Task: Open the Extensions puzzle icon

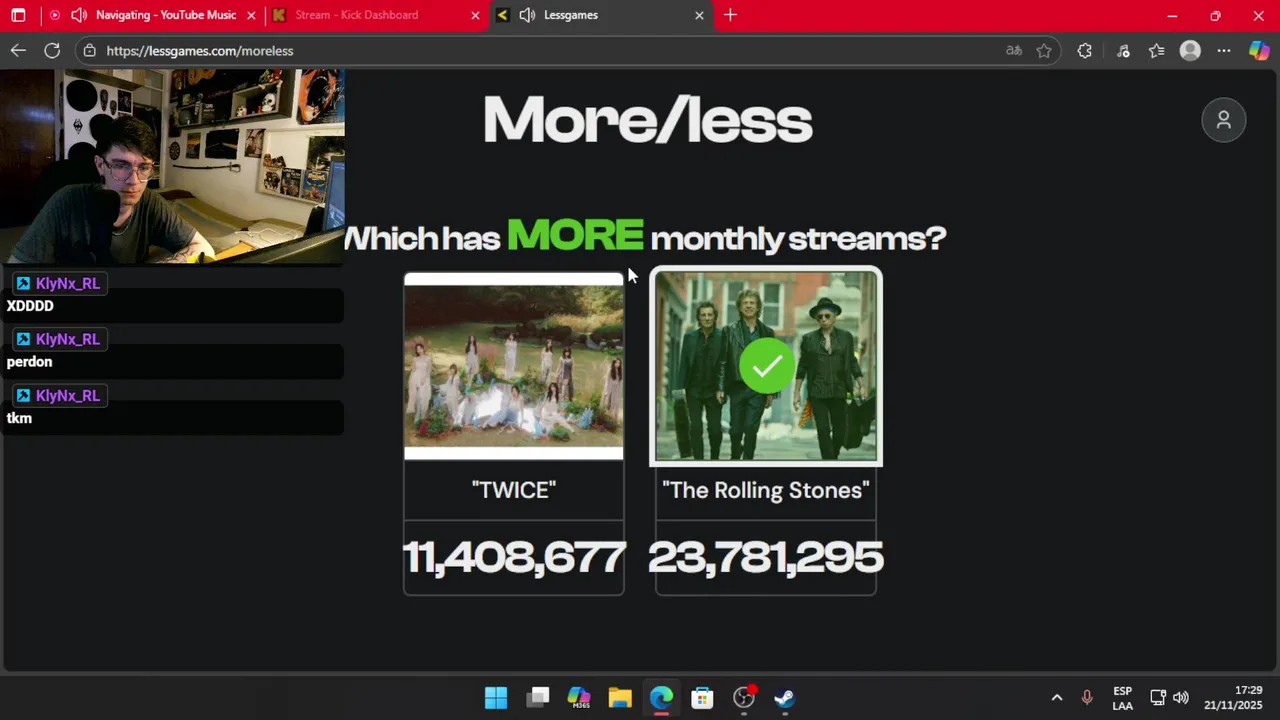Action: (1085, 50)
